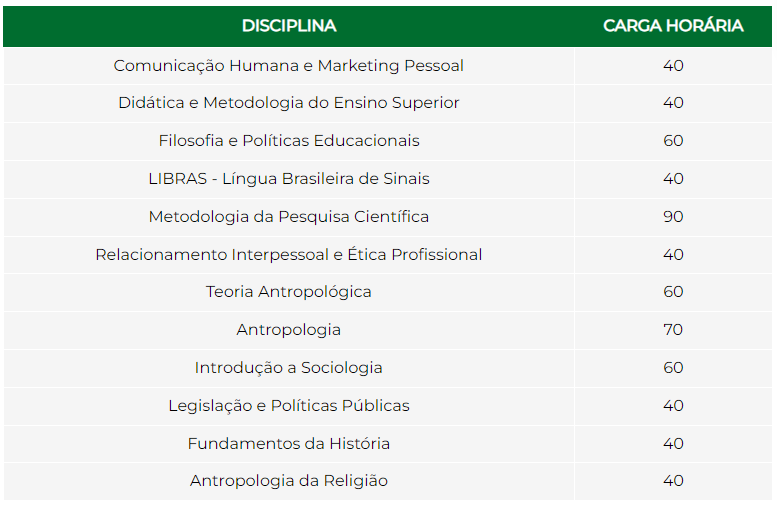Select LIBRAS - Língua Brasileira de Sinais
Image resolution: width=777 pixels, height=505 pixels.
(288, 178)
